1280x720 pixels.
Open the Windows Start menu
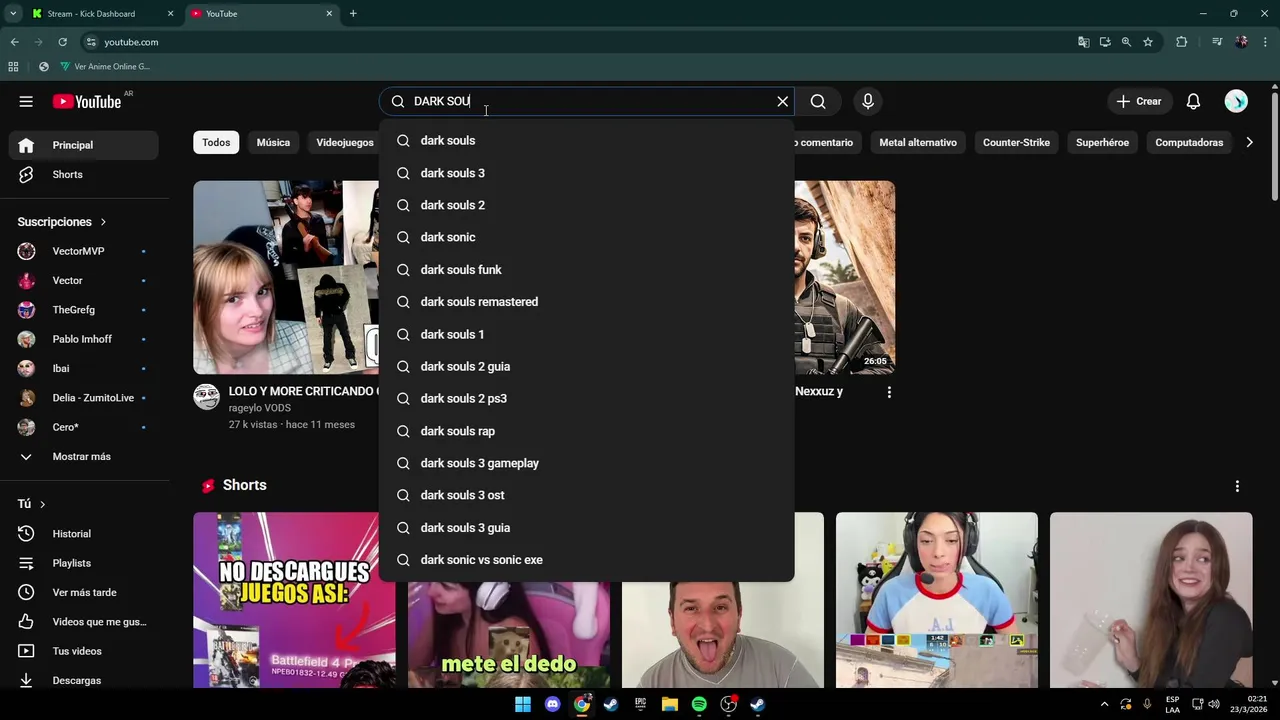pyautogui.click(x=523, y=704)
